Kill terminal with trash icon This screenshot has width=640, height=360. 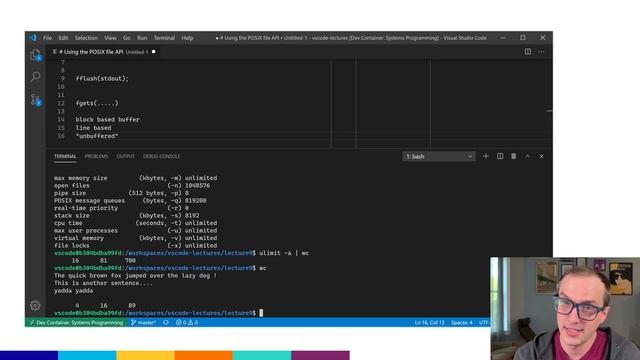click(x=513, y=156)
